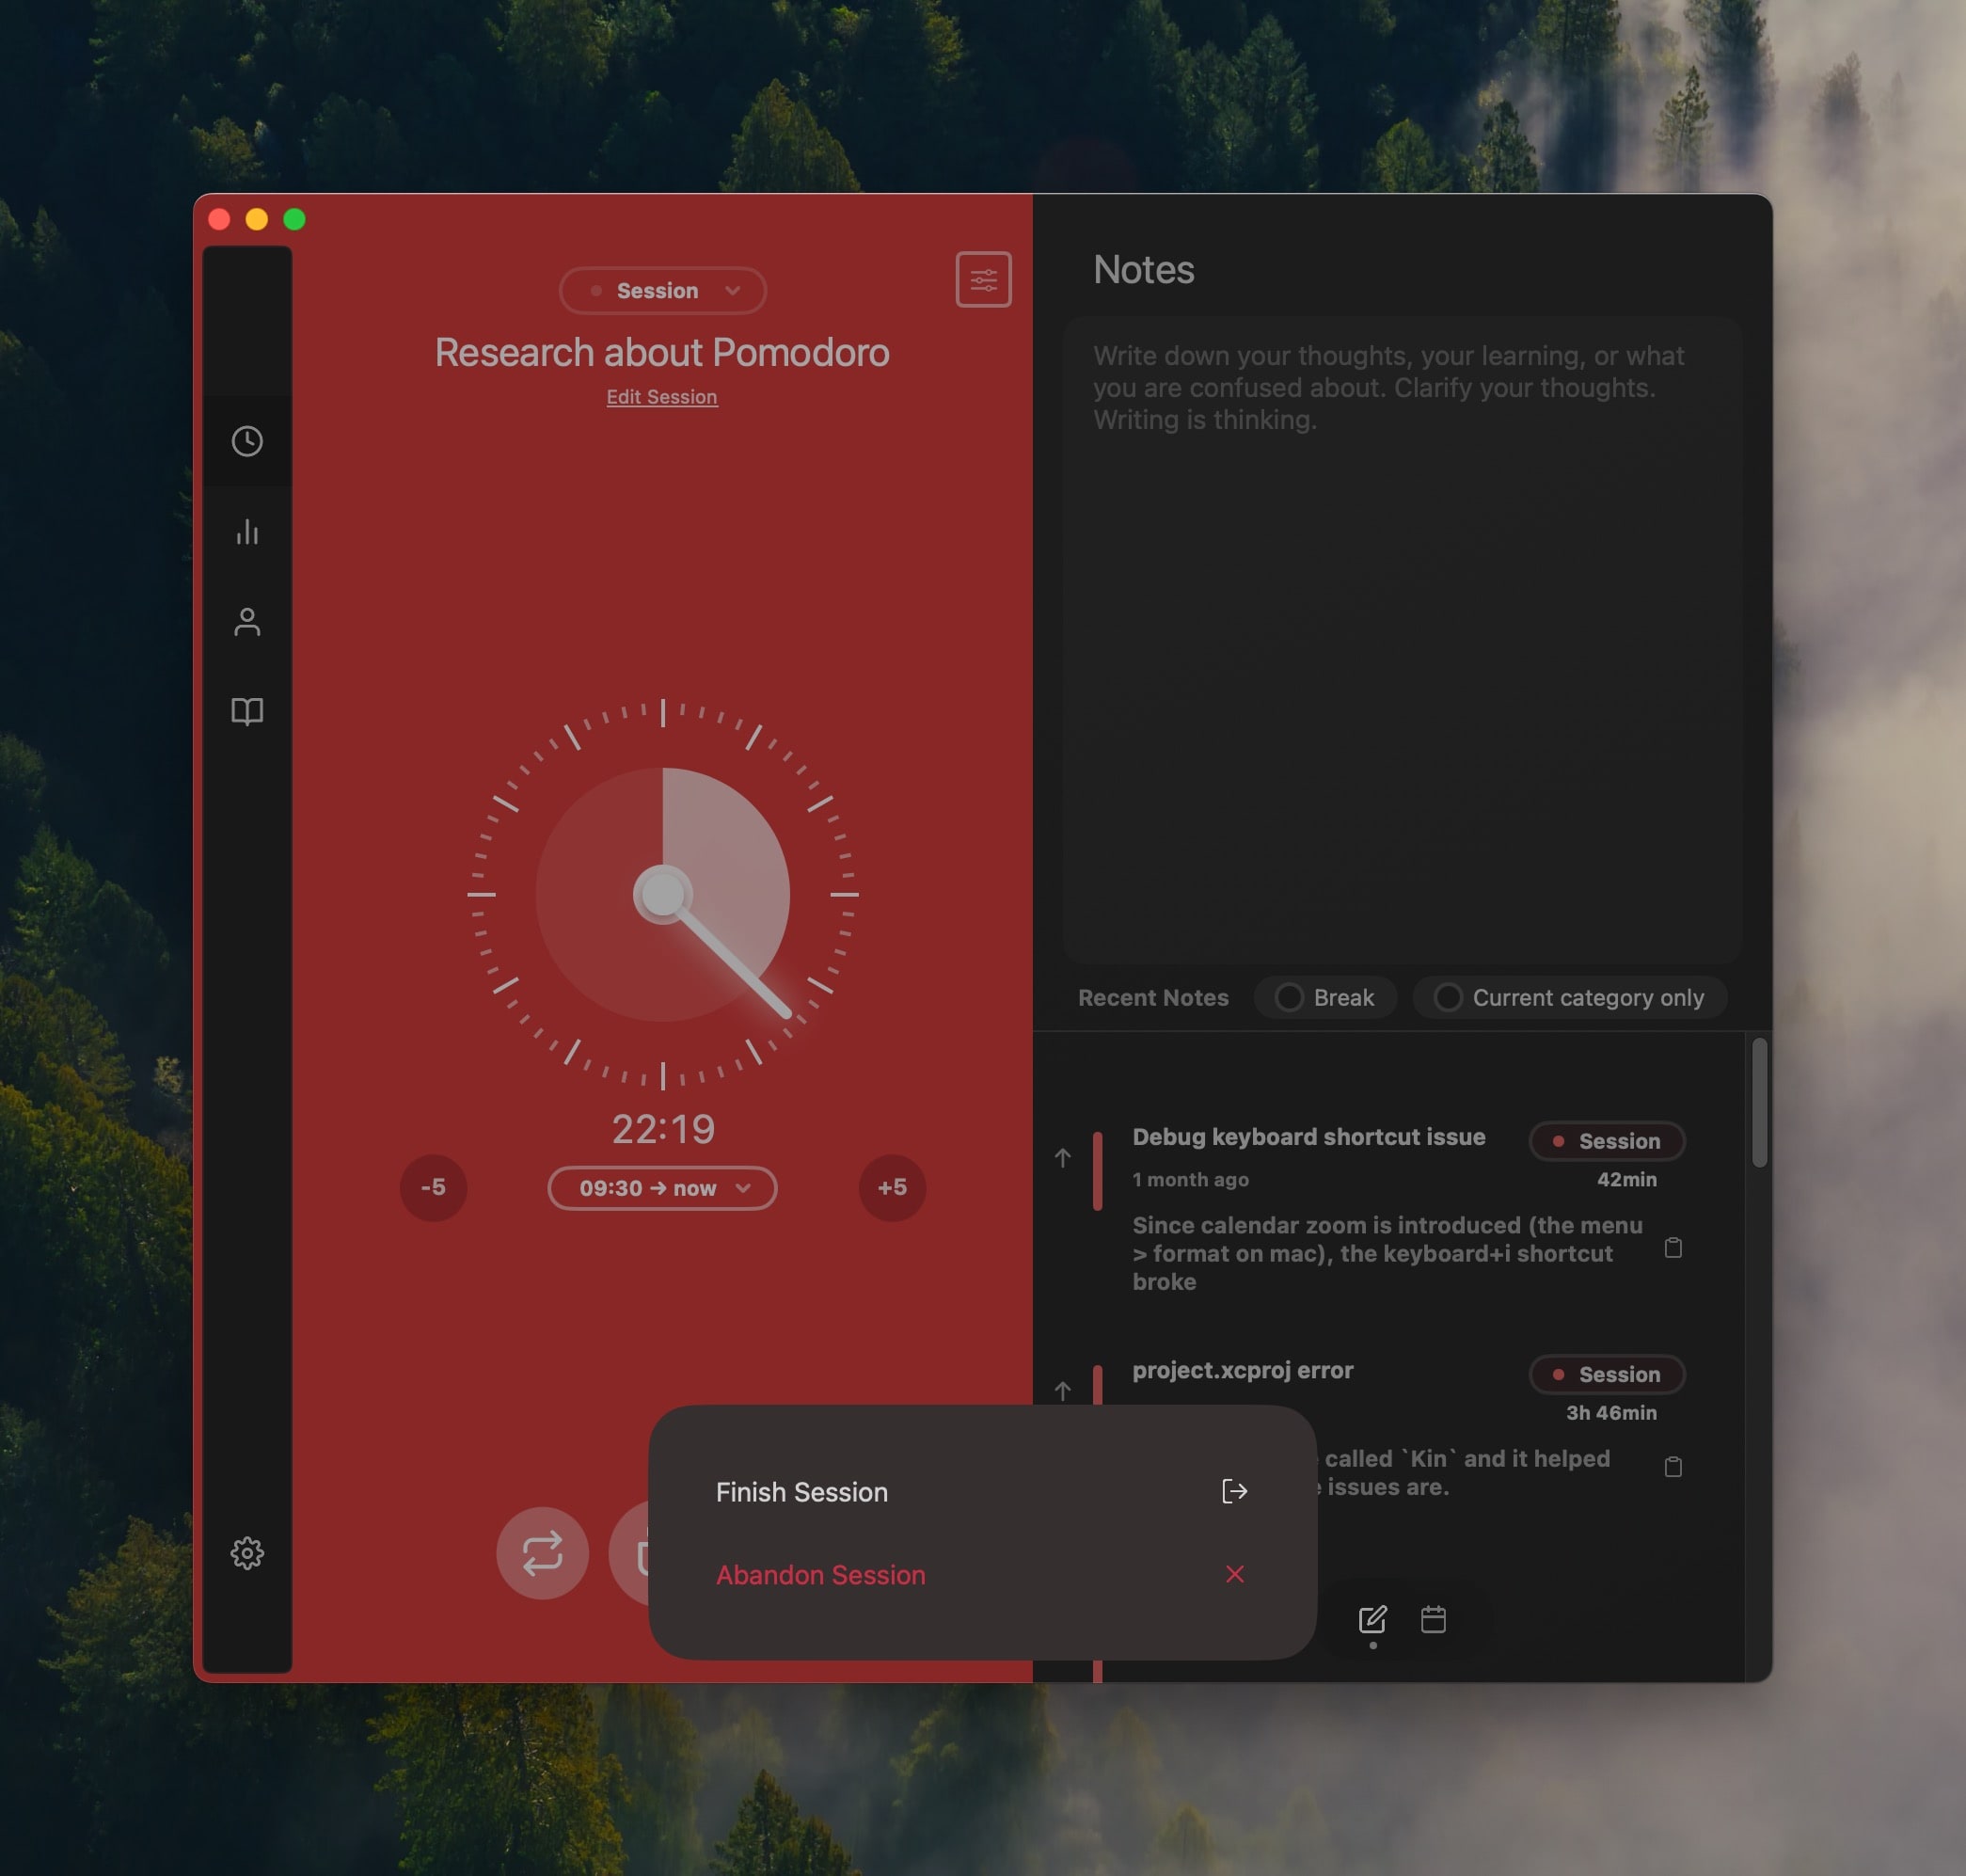The height and width of the screenshot is (1876, 1966).
Task: Expand the Debug keyboard shortcut note arrow
Action: click(x=1062, y=1158)
